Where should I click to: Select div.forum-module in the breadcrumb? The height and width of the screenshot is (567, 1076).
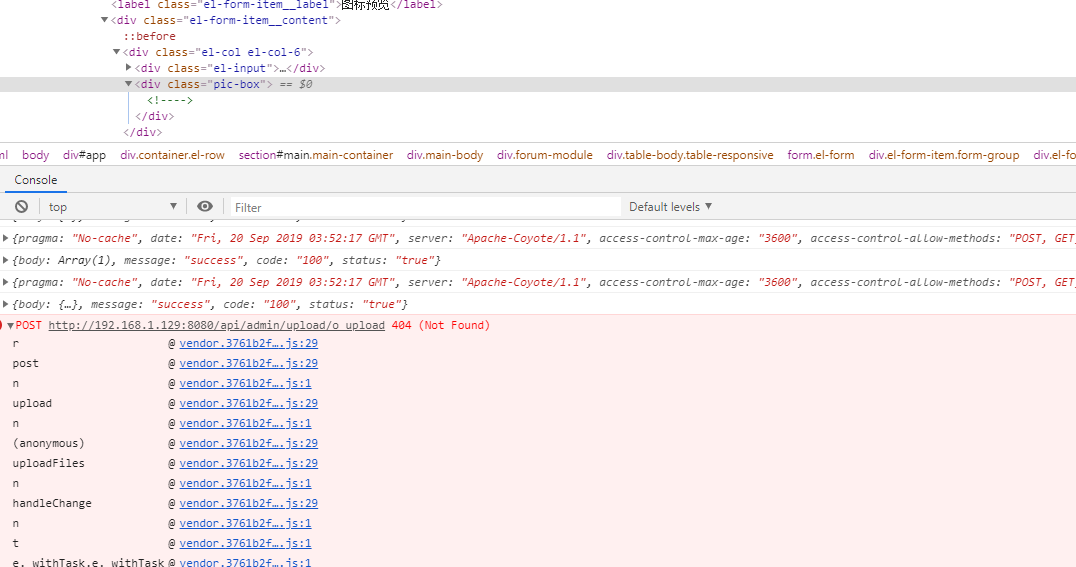[x=544, y=155]
